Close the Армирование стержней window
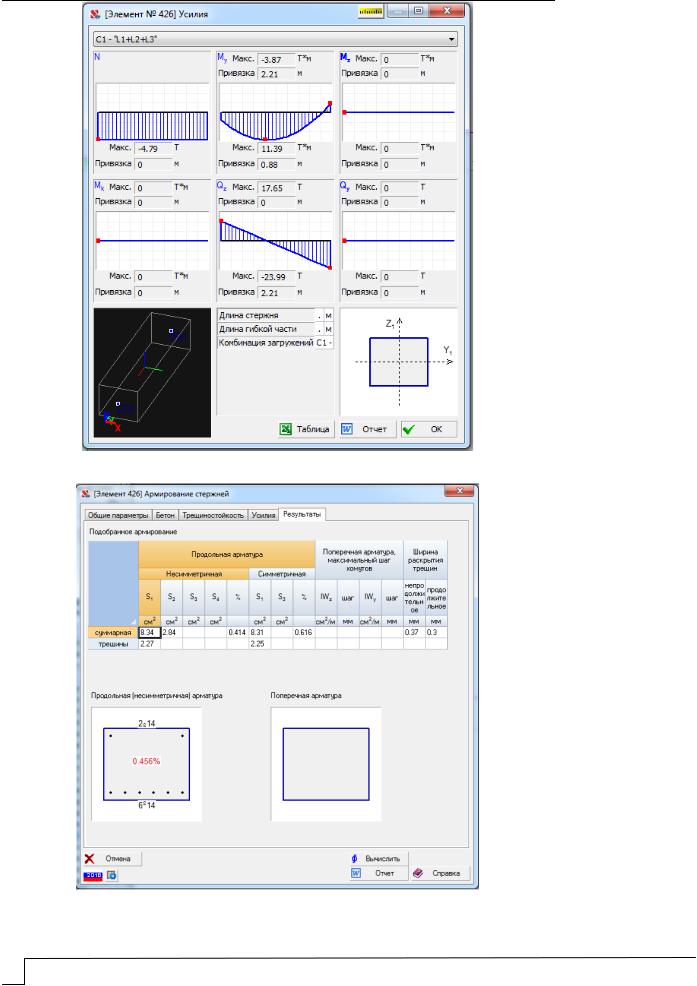The height and width of the screenshot is (986, 697). coord(459,491)
